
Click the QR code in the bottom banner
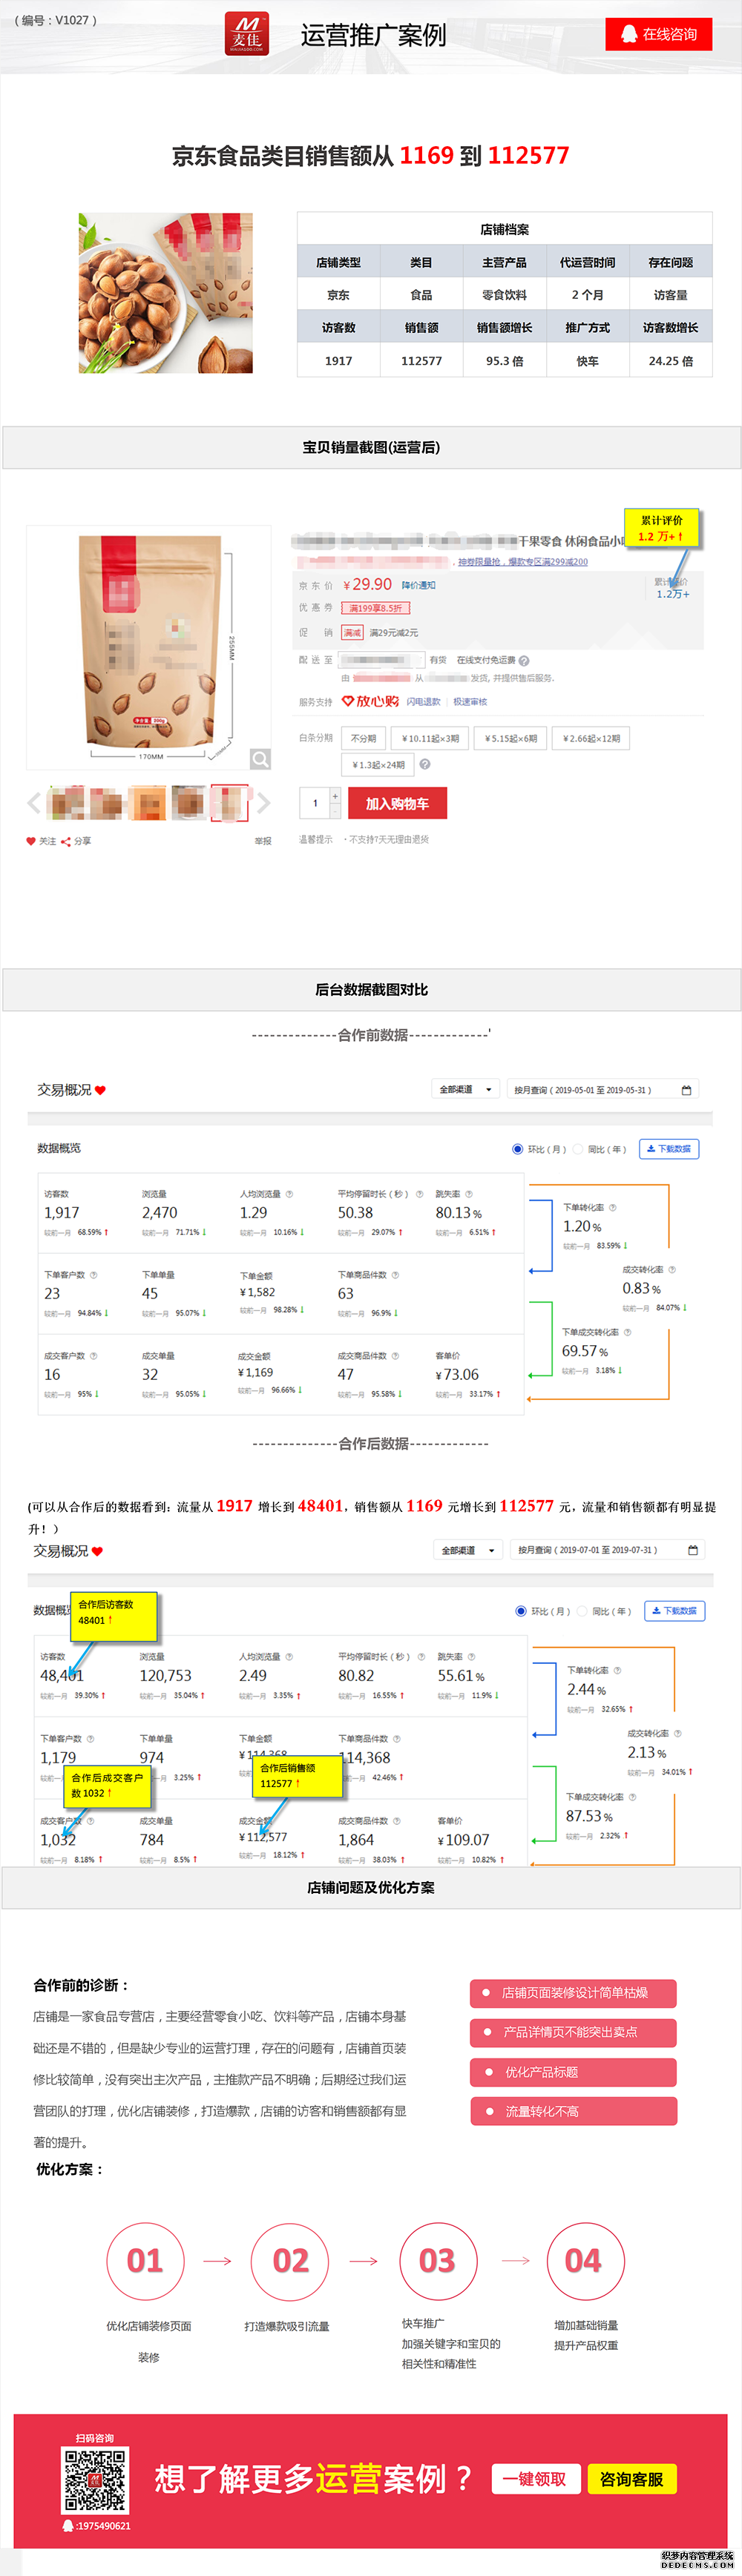click(96, 2480)
